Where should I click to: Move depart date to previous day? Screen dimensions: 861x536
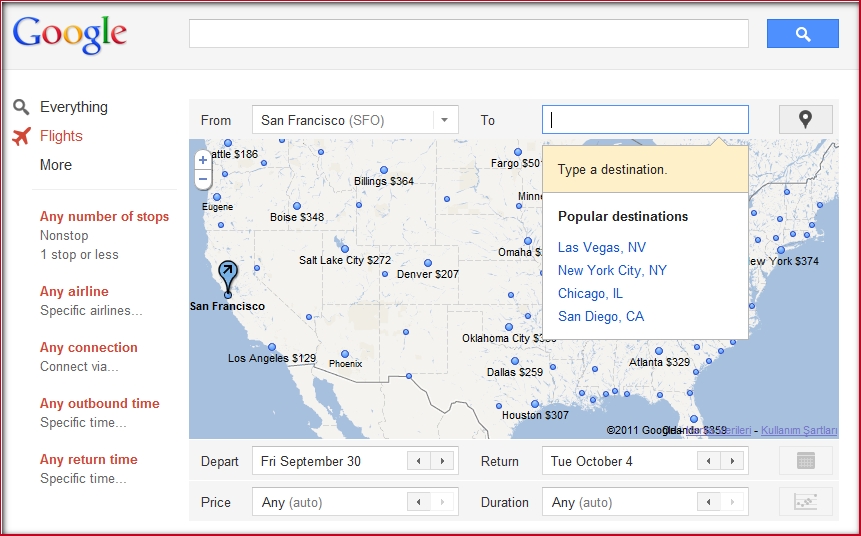[419, 461]
